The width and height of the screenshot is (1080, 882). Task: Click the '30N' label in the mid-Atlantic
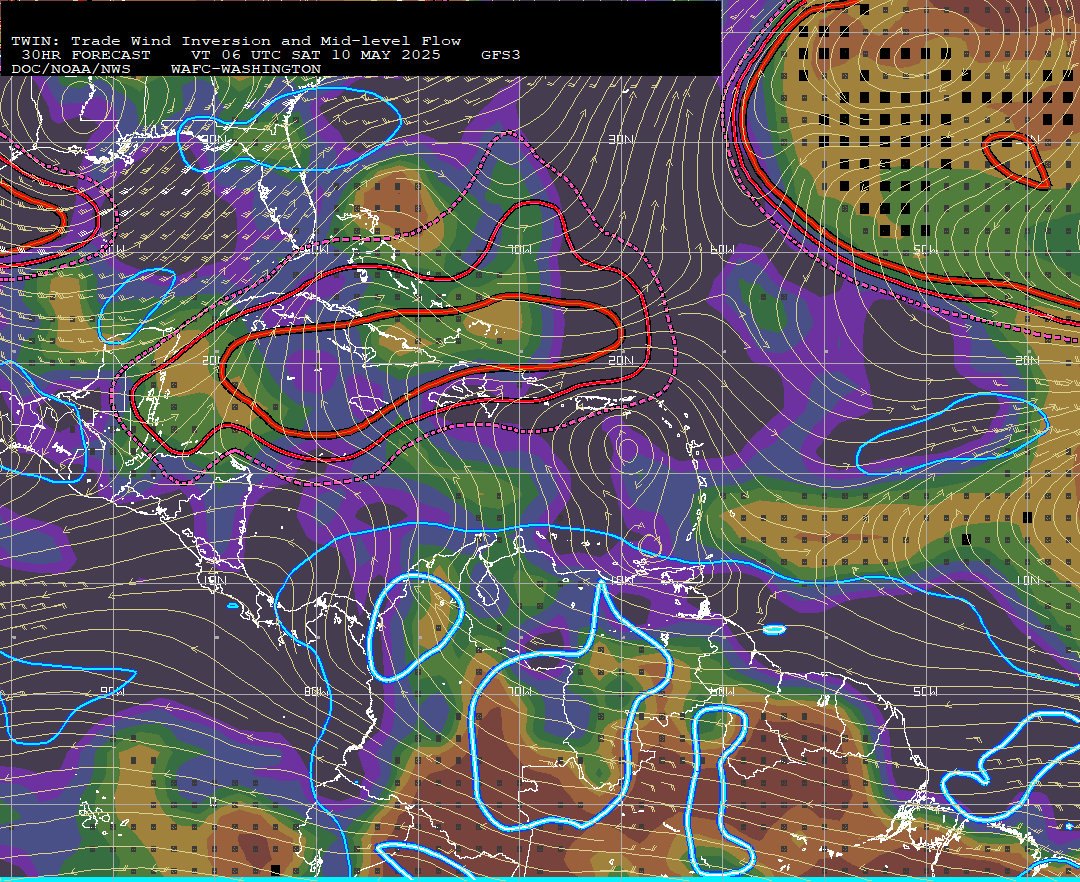point(621,140)
